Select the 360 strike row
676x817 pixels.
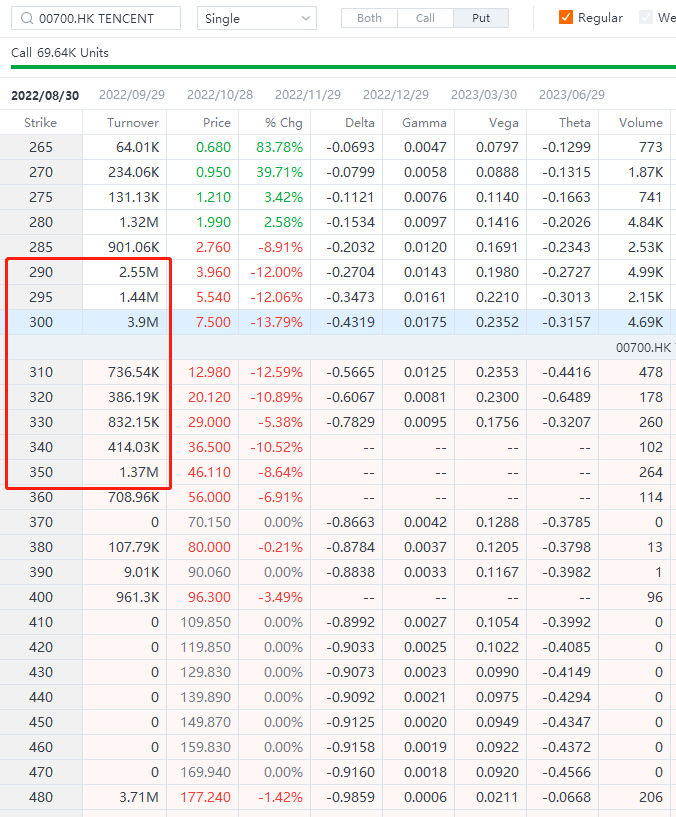pyautogui.click(x=338, y=498)
